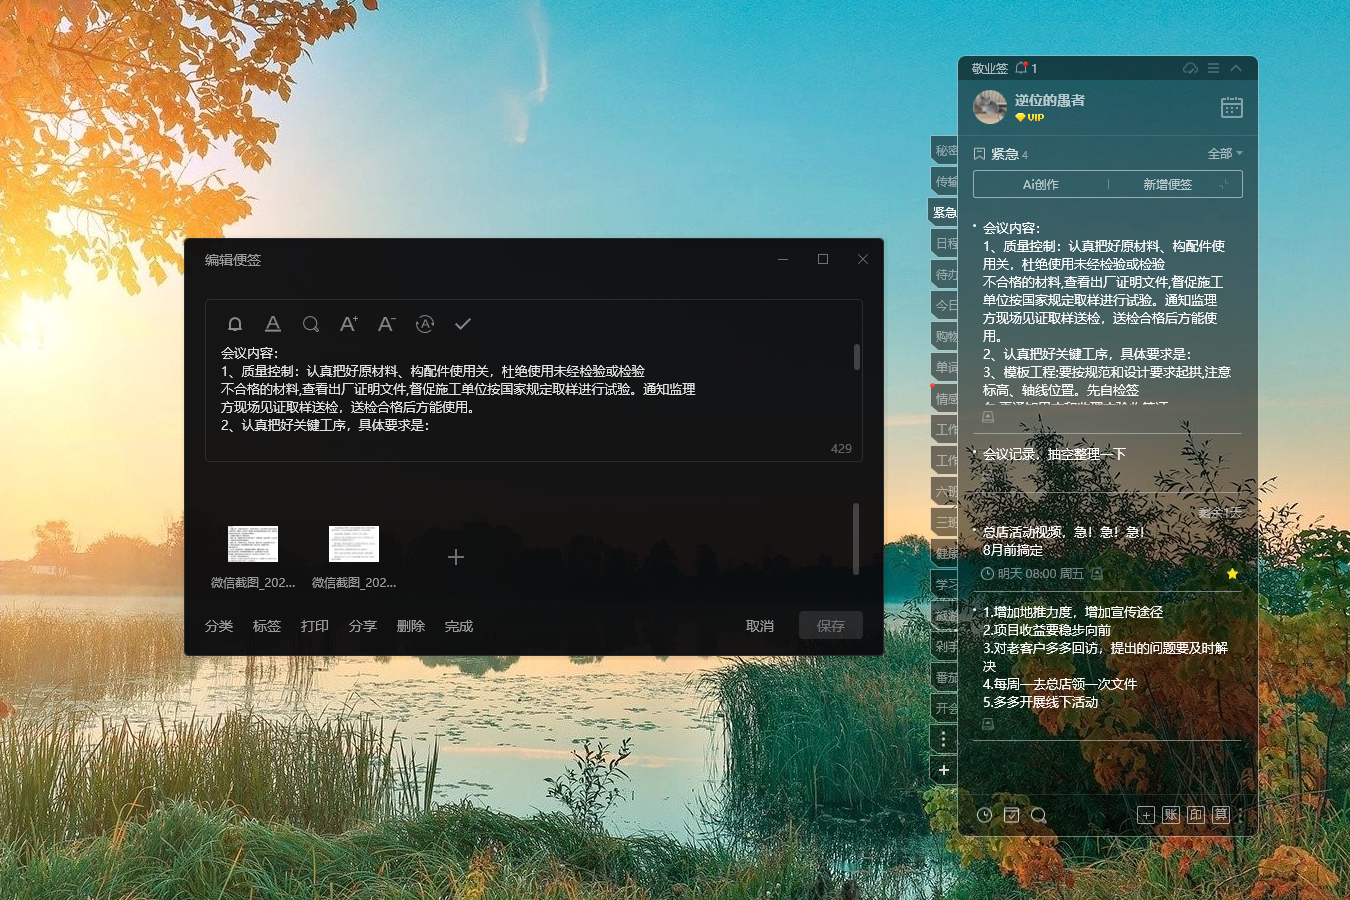
Task: Click reminder time 明天 08:00 周五
Action: tap(1033, 573)
